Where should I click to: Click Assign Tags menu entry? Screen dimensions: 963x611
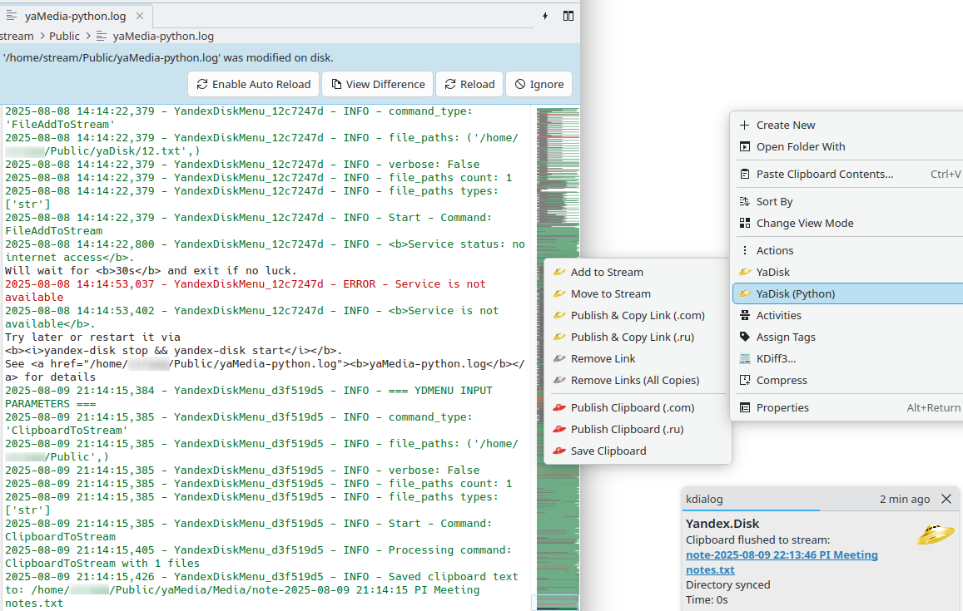(848, 337)
